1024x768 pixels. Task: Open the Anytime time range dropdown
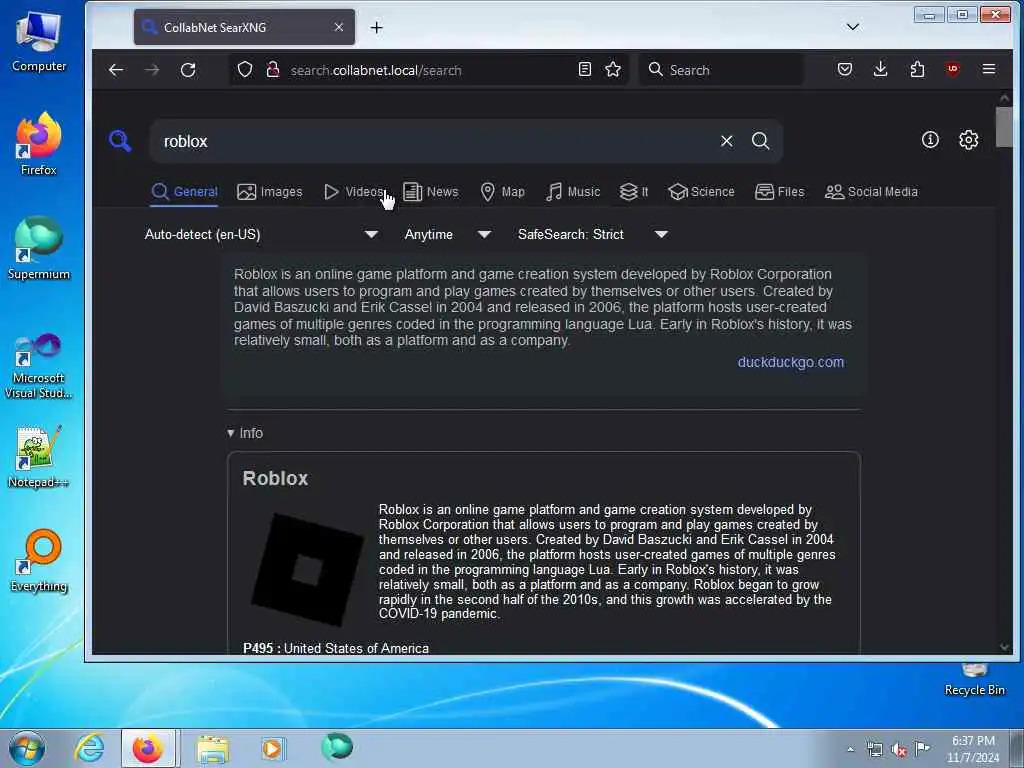[x=448, y=234]
